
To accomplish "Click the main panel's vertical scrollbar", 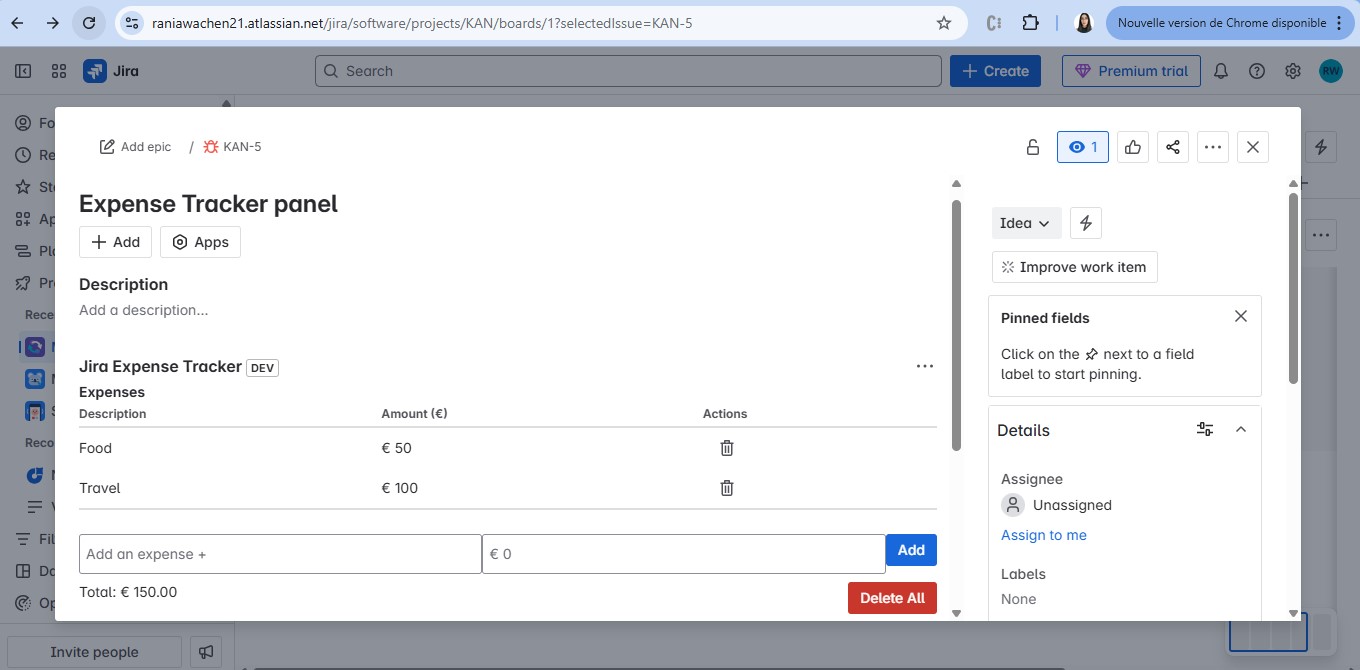I will 956,325.
